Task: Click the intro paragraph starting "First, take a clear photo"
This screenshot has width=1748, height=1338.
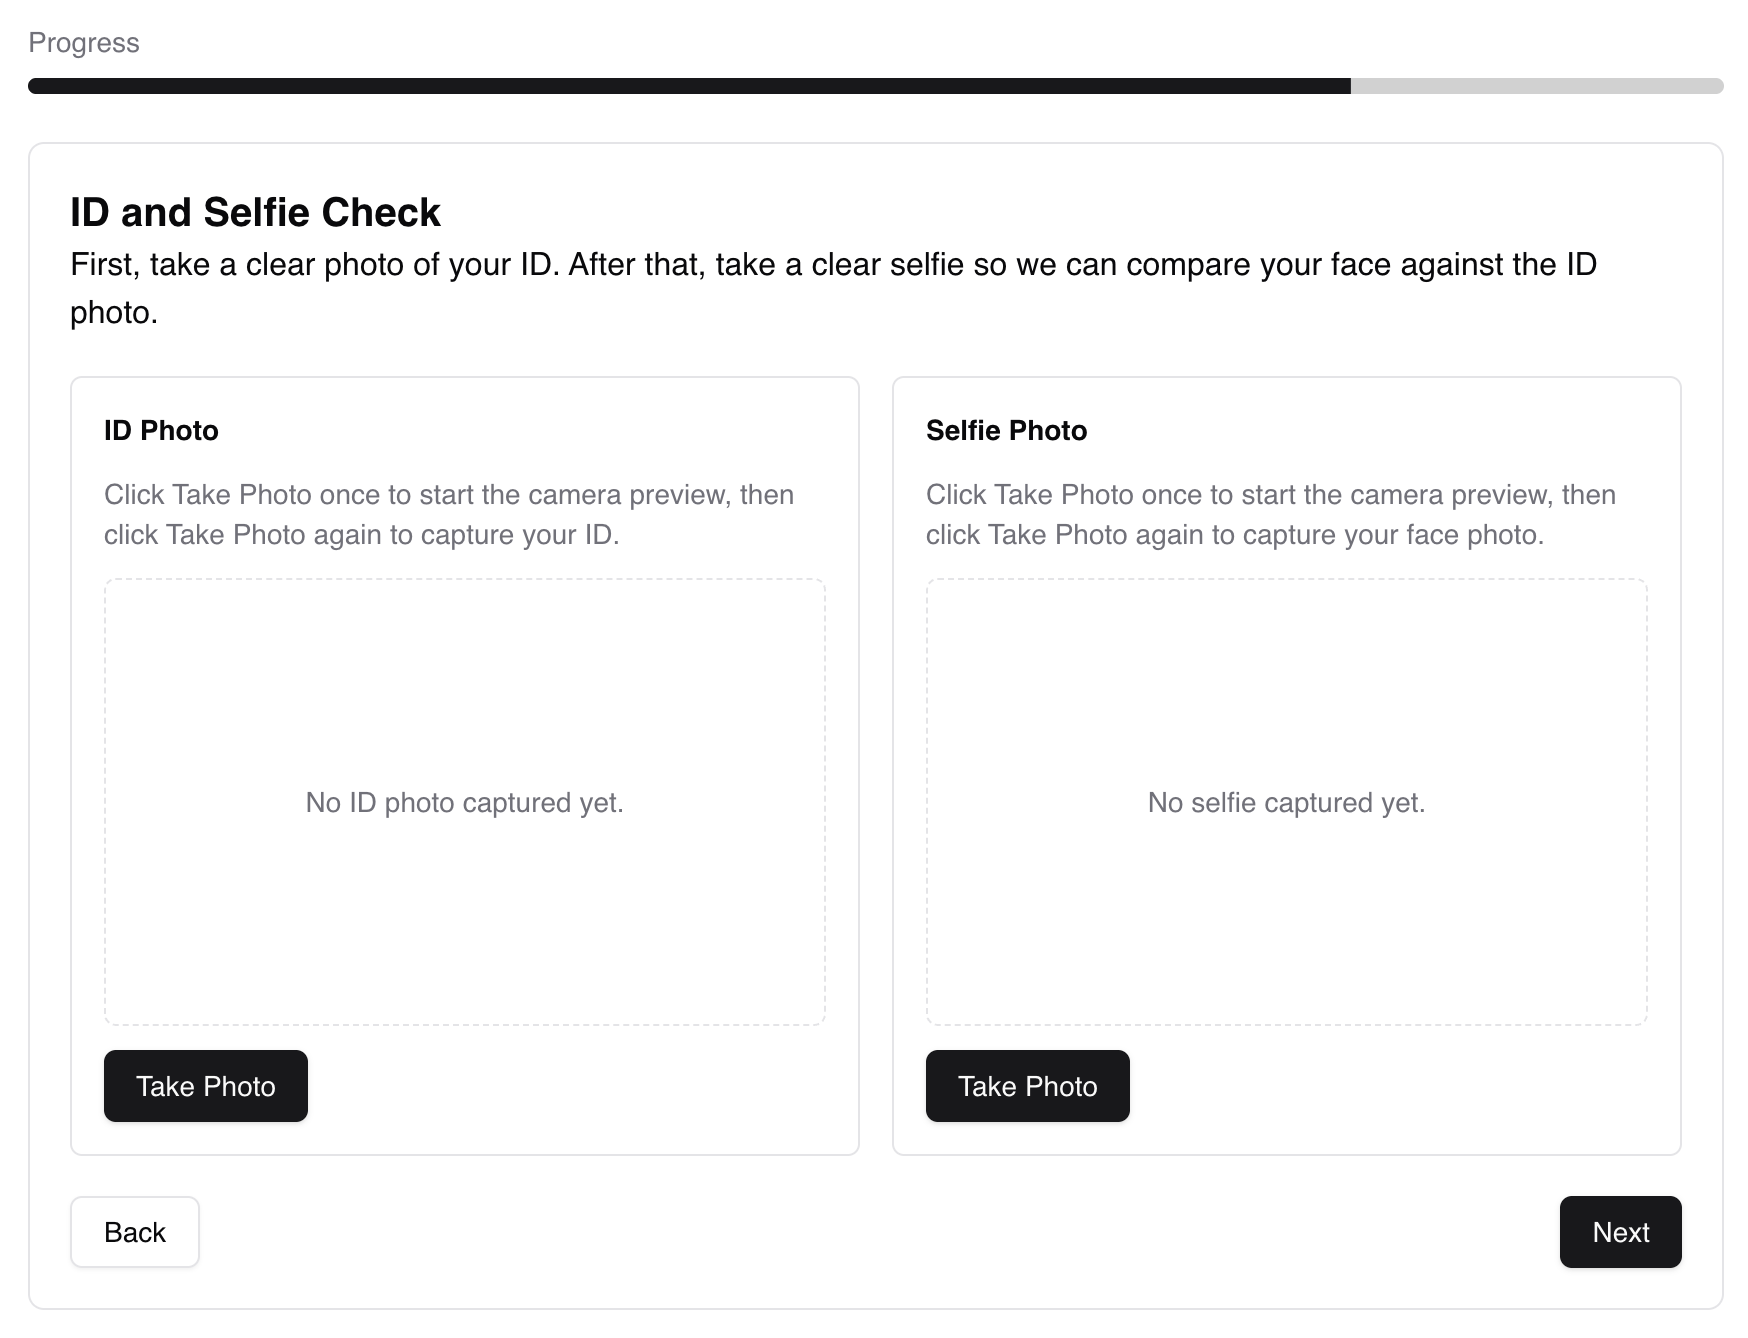Action: click(834, 288)
